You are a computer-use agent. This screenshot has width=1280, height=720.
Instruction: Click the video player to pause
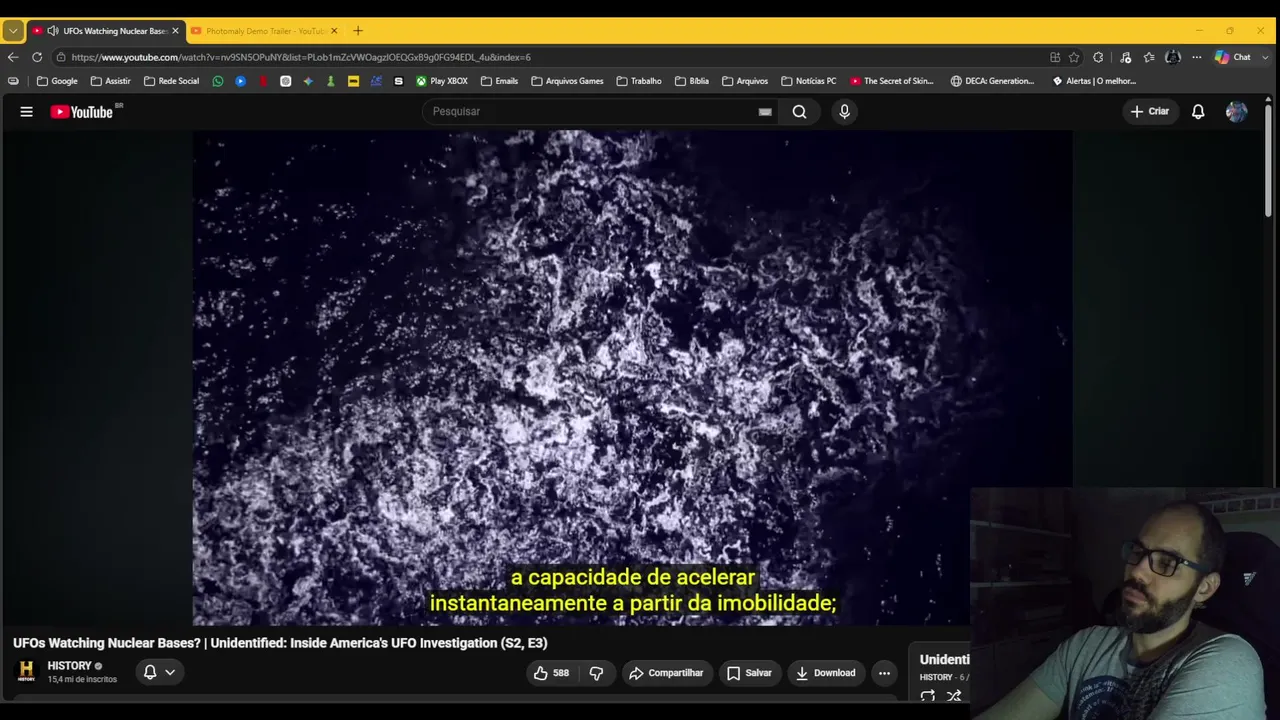632,378
